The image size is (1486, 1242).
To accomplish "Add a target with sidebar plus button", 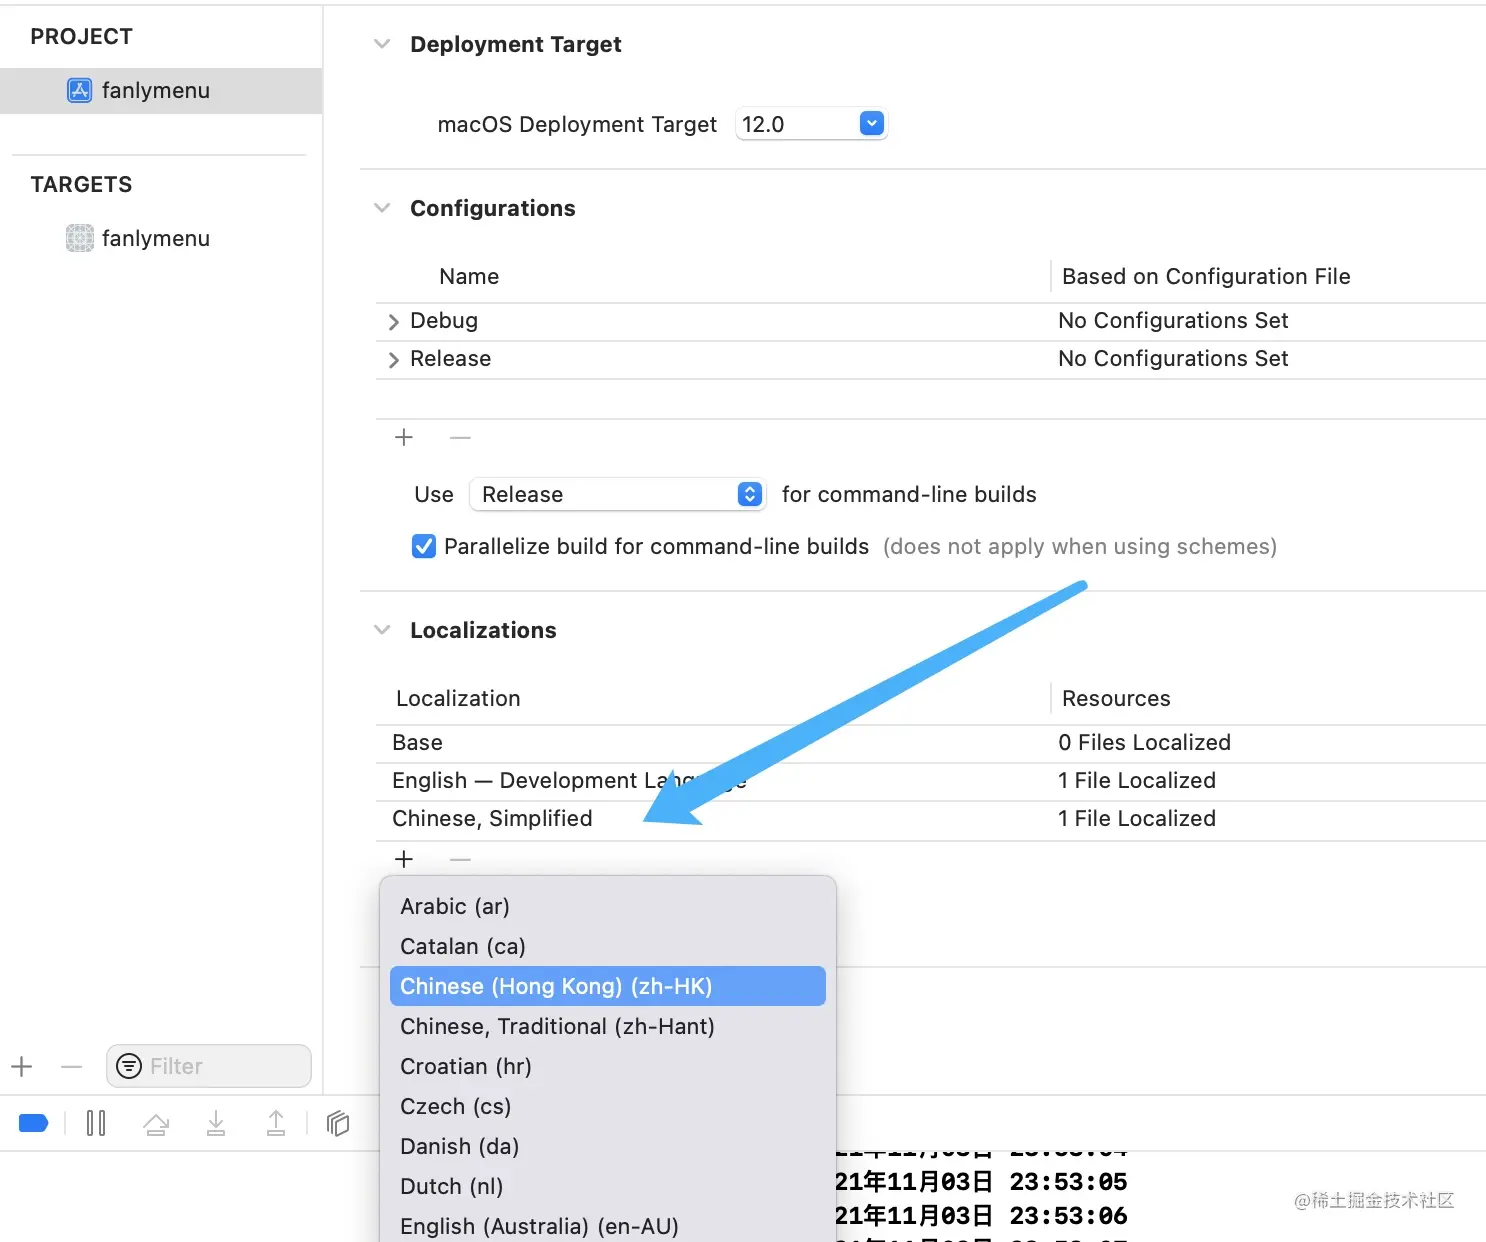I will click(x=22, y=1067).
